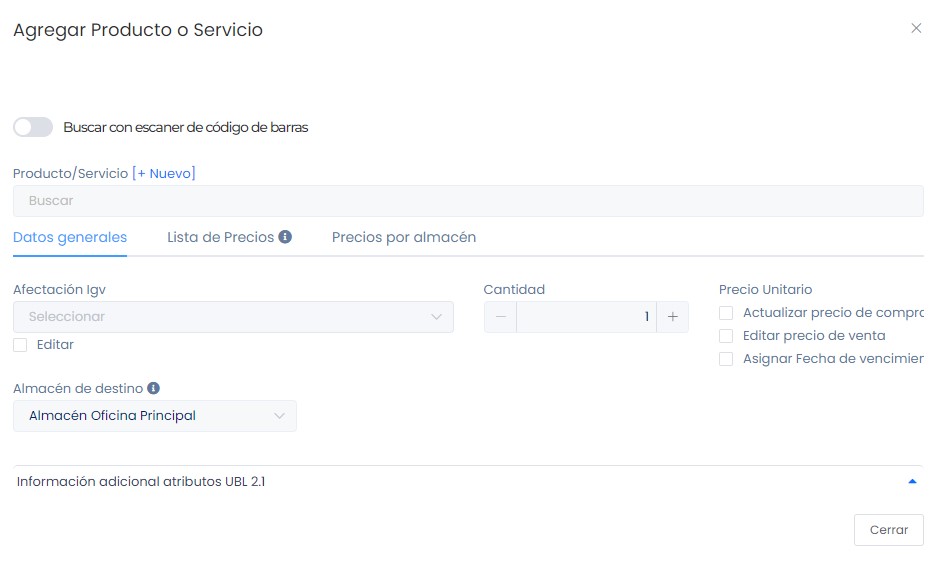This screenshot has width=935, height=569.
Task: Click the info icon next to Almacén de destino
Action: click(153, 388)
